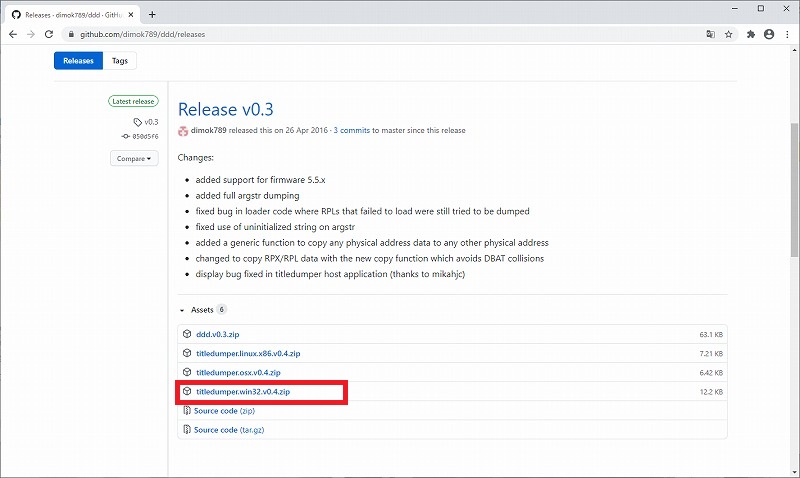Viewport: 800px width, 478px height.
Task: Click the 'Changes:' heading text
Action: [195, 158]
